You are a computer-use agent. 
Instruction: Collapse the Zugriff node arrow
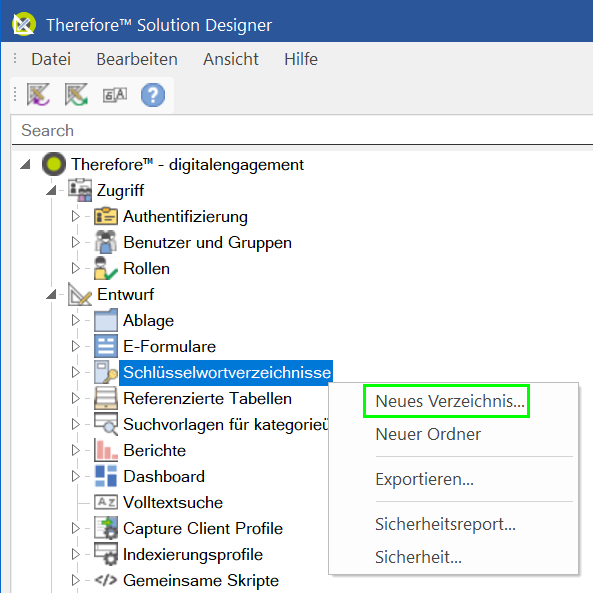51,190
